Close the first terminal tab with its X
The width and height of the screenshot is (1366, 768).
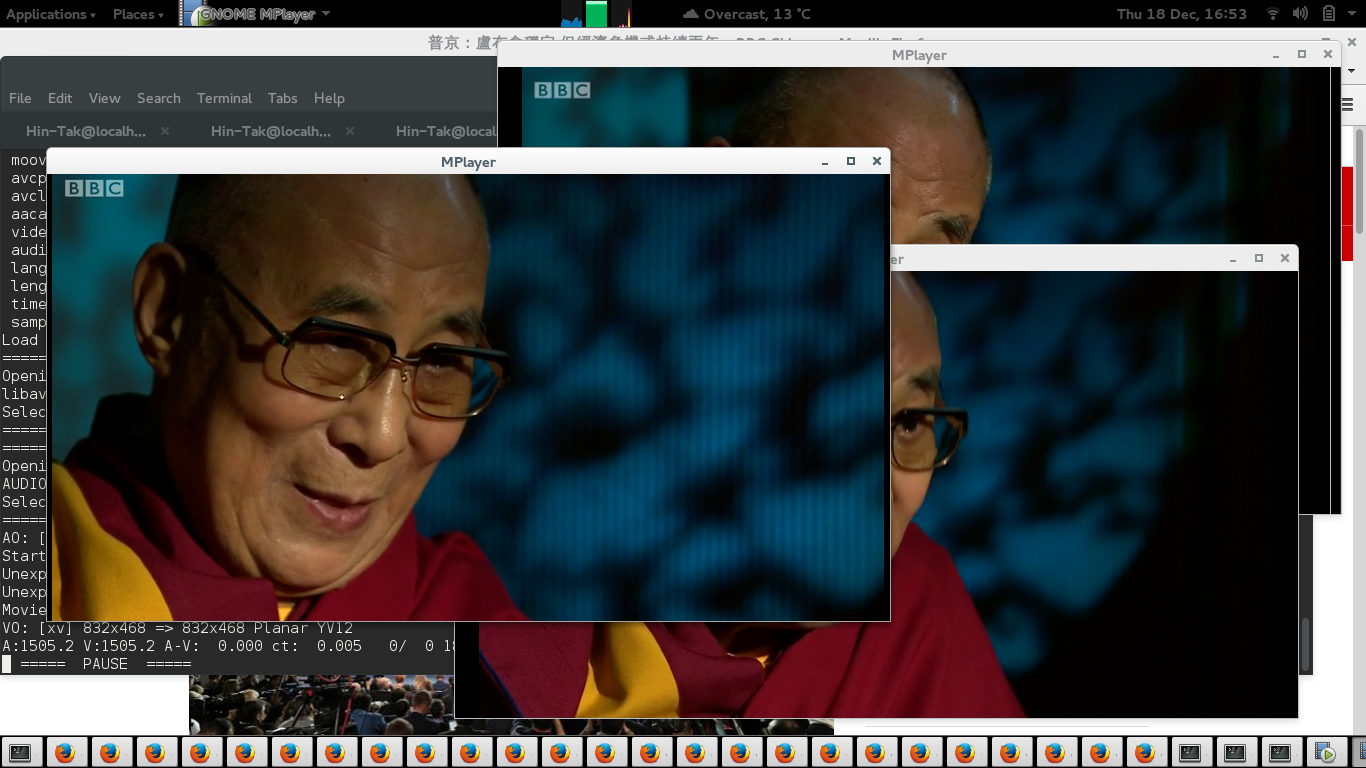point(165,131)
